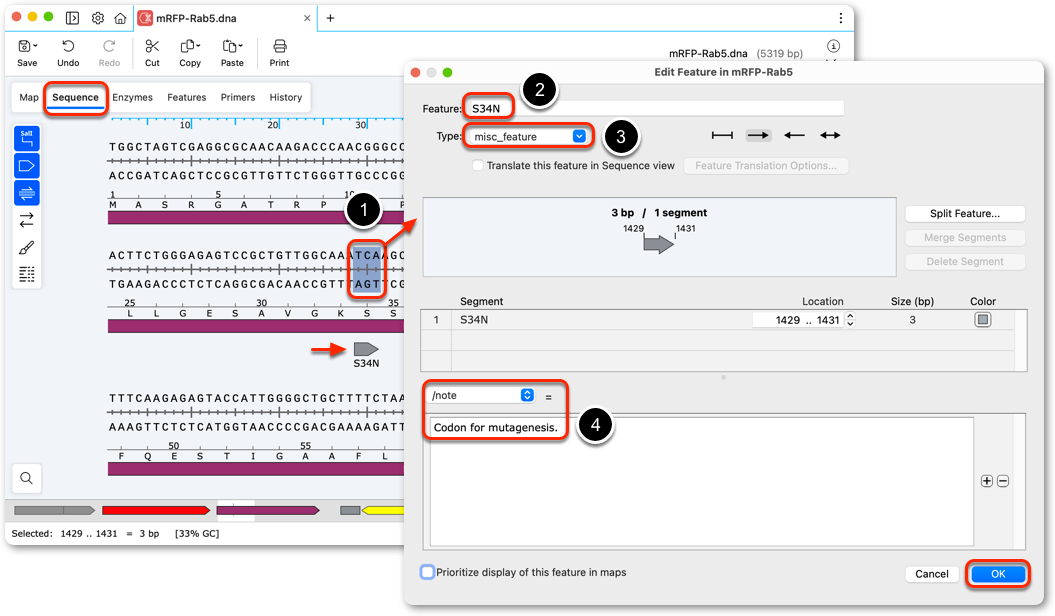This screenshot has height=616, width=1055.
Task: Click the double-arrow strand toggle icon
Action: tap(27, 220)
